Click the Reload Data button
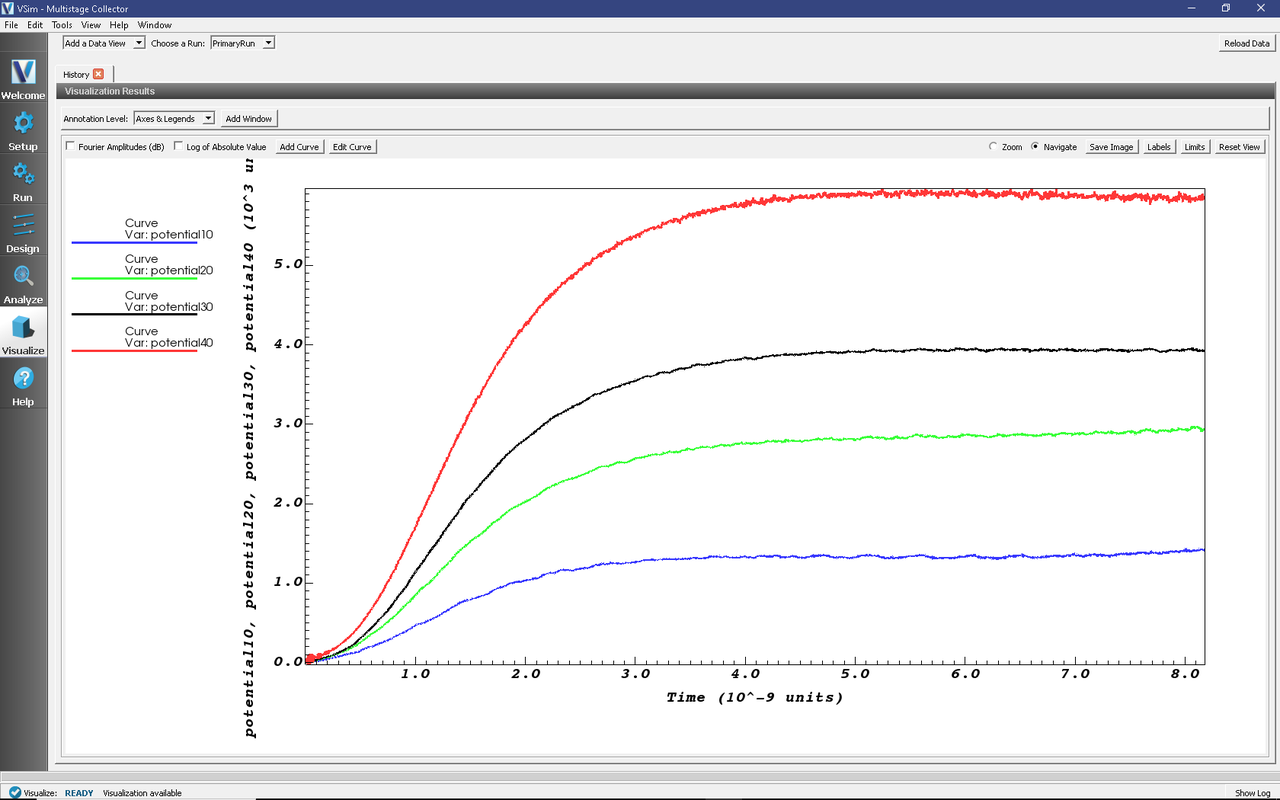The width and height of the screenshot is (1280, 800). coord(1247,43)
